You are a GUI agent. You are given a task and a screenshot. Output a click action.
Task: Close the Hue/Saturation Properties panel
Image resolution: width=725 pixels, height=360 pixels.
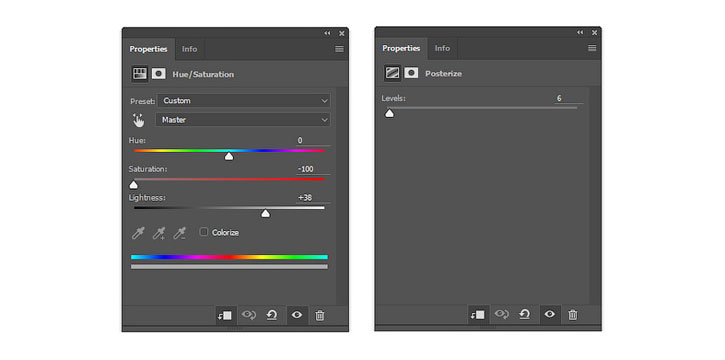(342, 33)
